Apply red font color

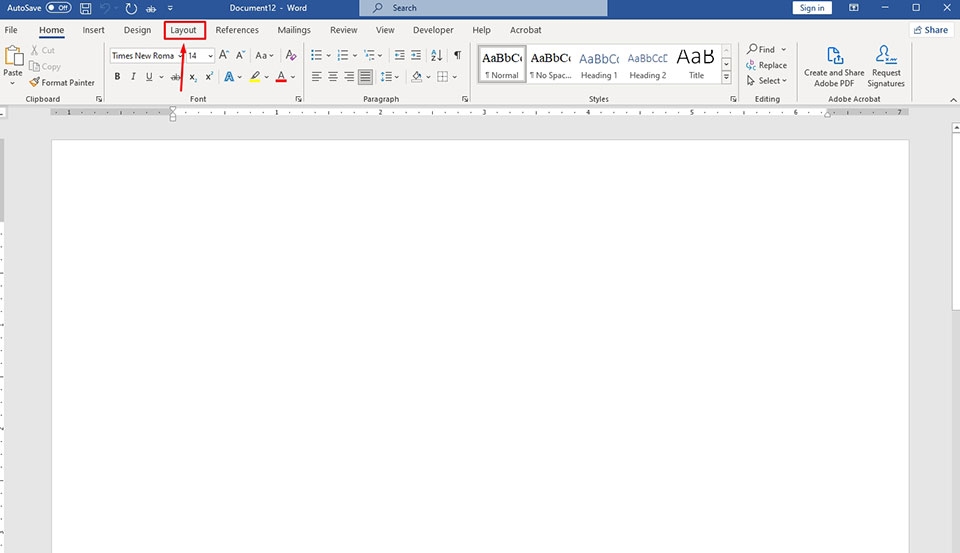click(x=281, y=77)
